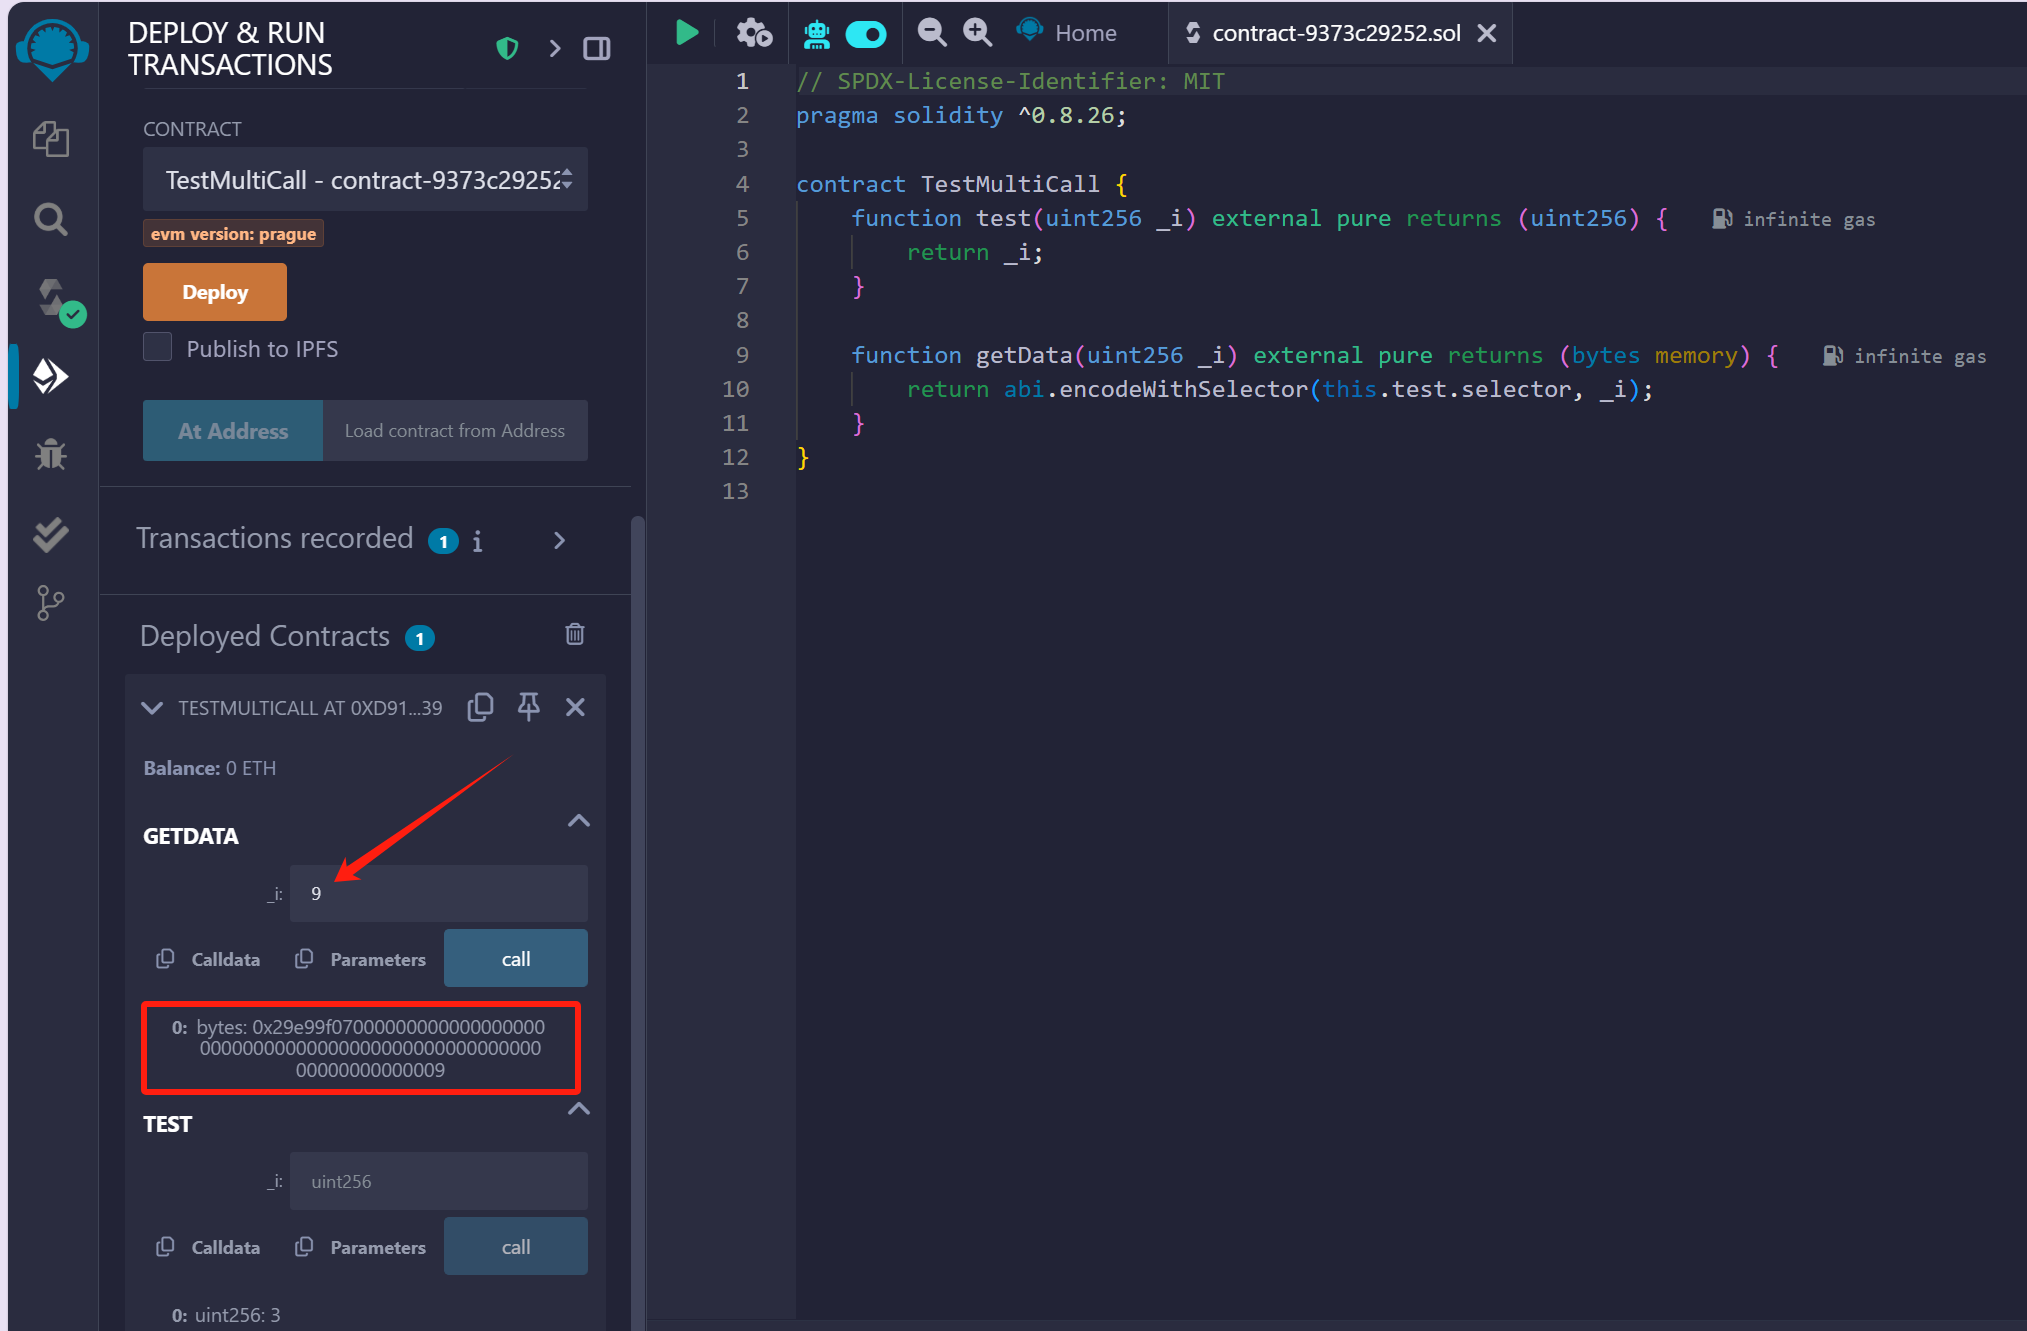Image resolution: width=2027 pixels, height=1331 pixels.
Task: Copy TestMultiCall contract address
Action: (480, 707)
